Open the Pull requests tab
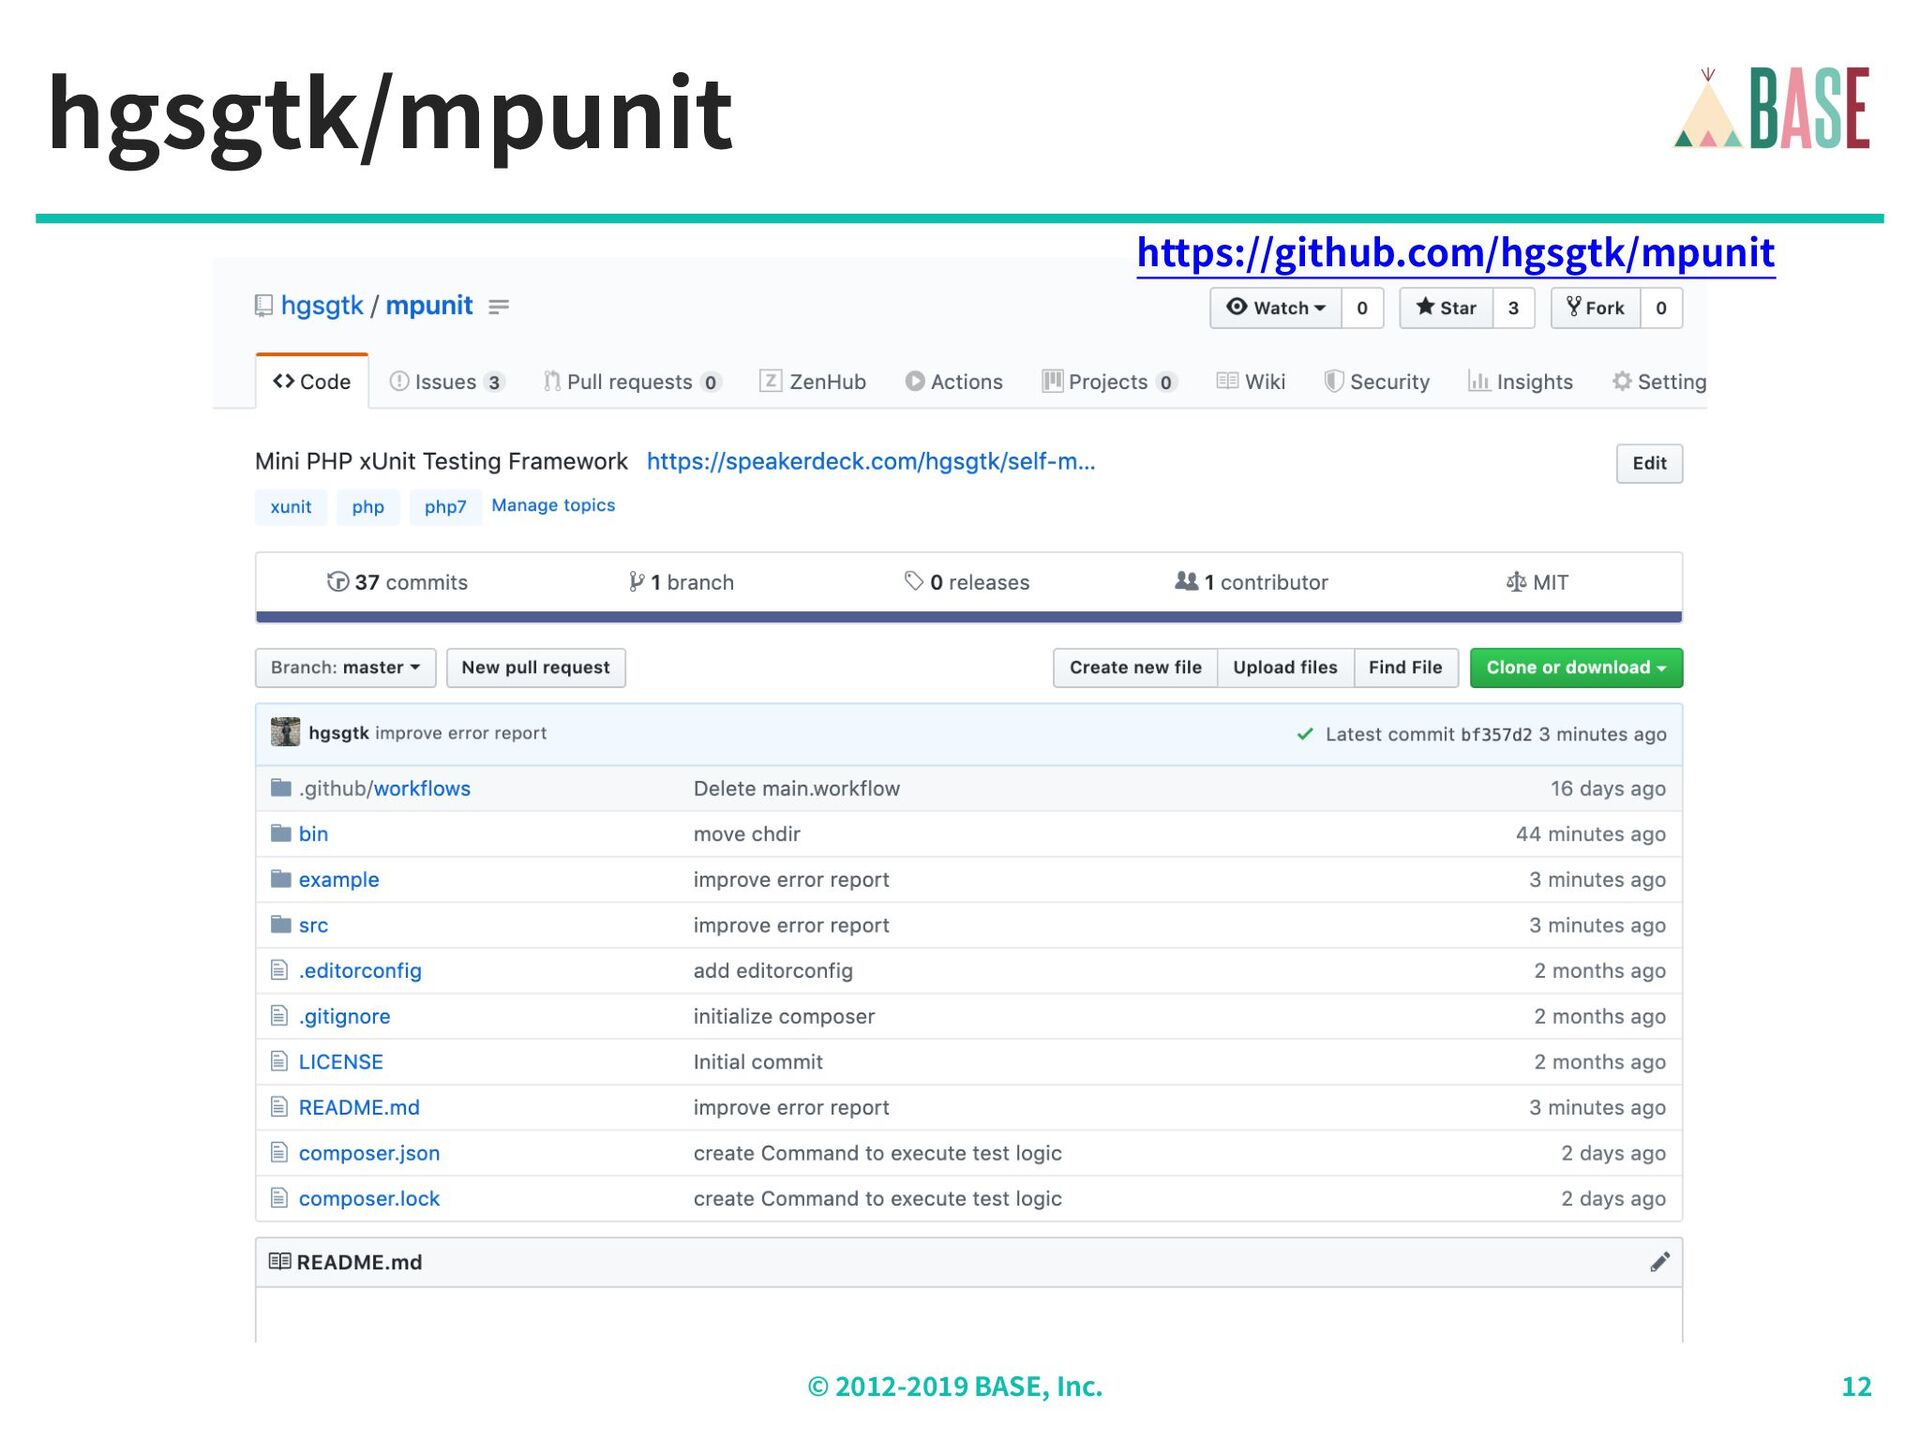The image size is (1920, 1440). [x=632, y=382]
